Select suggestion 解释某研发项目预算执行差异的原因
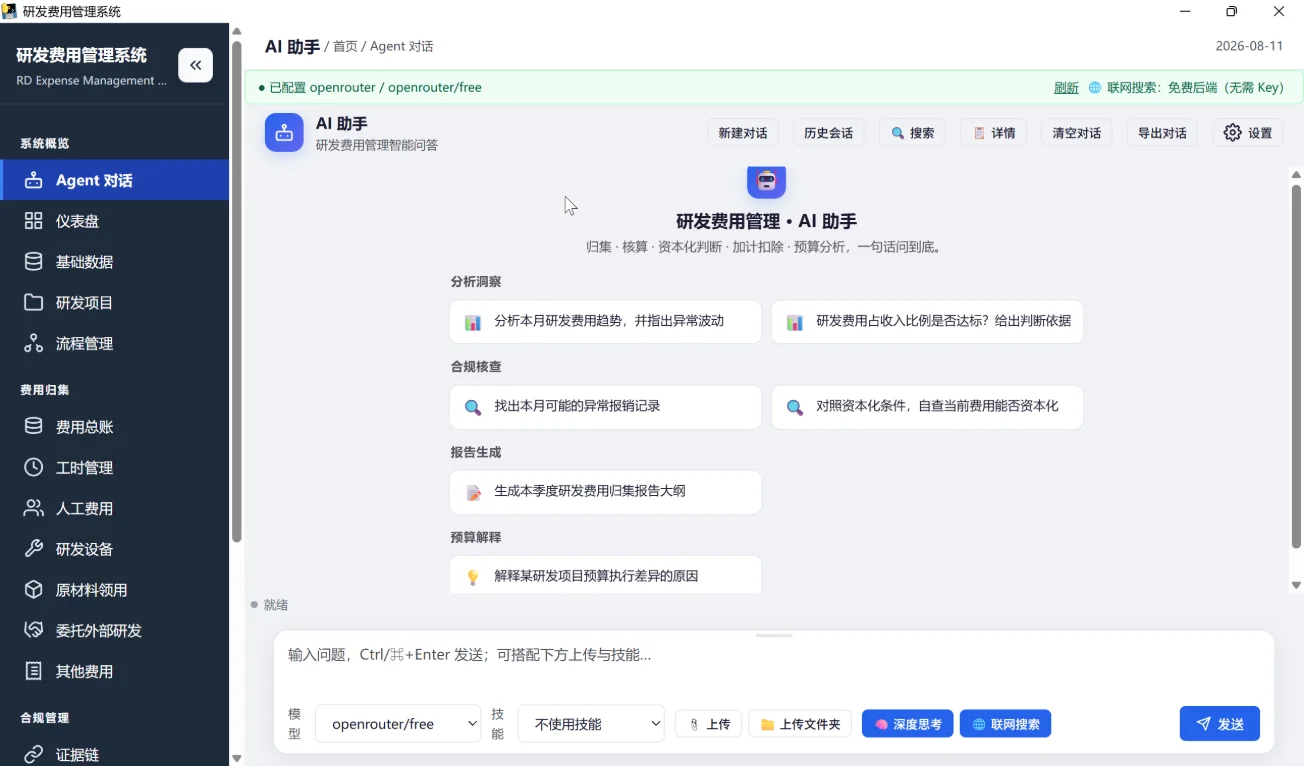The image size is (1304, 766). tap(606, 575)
